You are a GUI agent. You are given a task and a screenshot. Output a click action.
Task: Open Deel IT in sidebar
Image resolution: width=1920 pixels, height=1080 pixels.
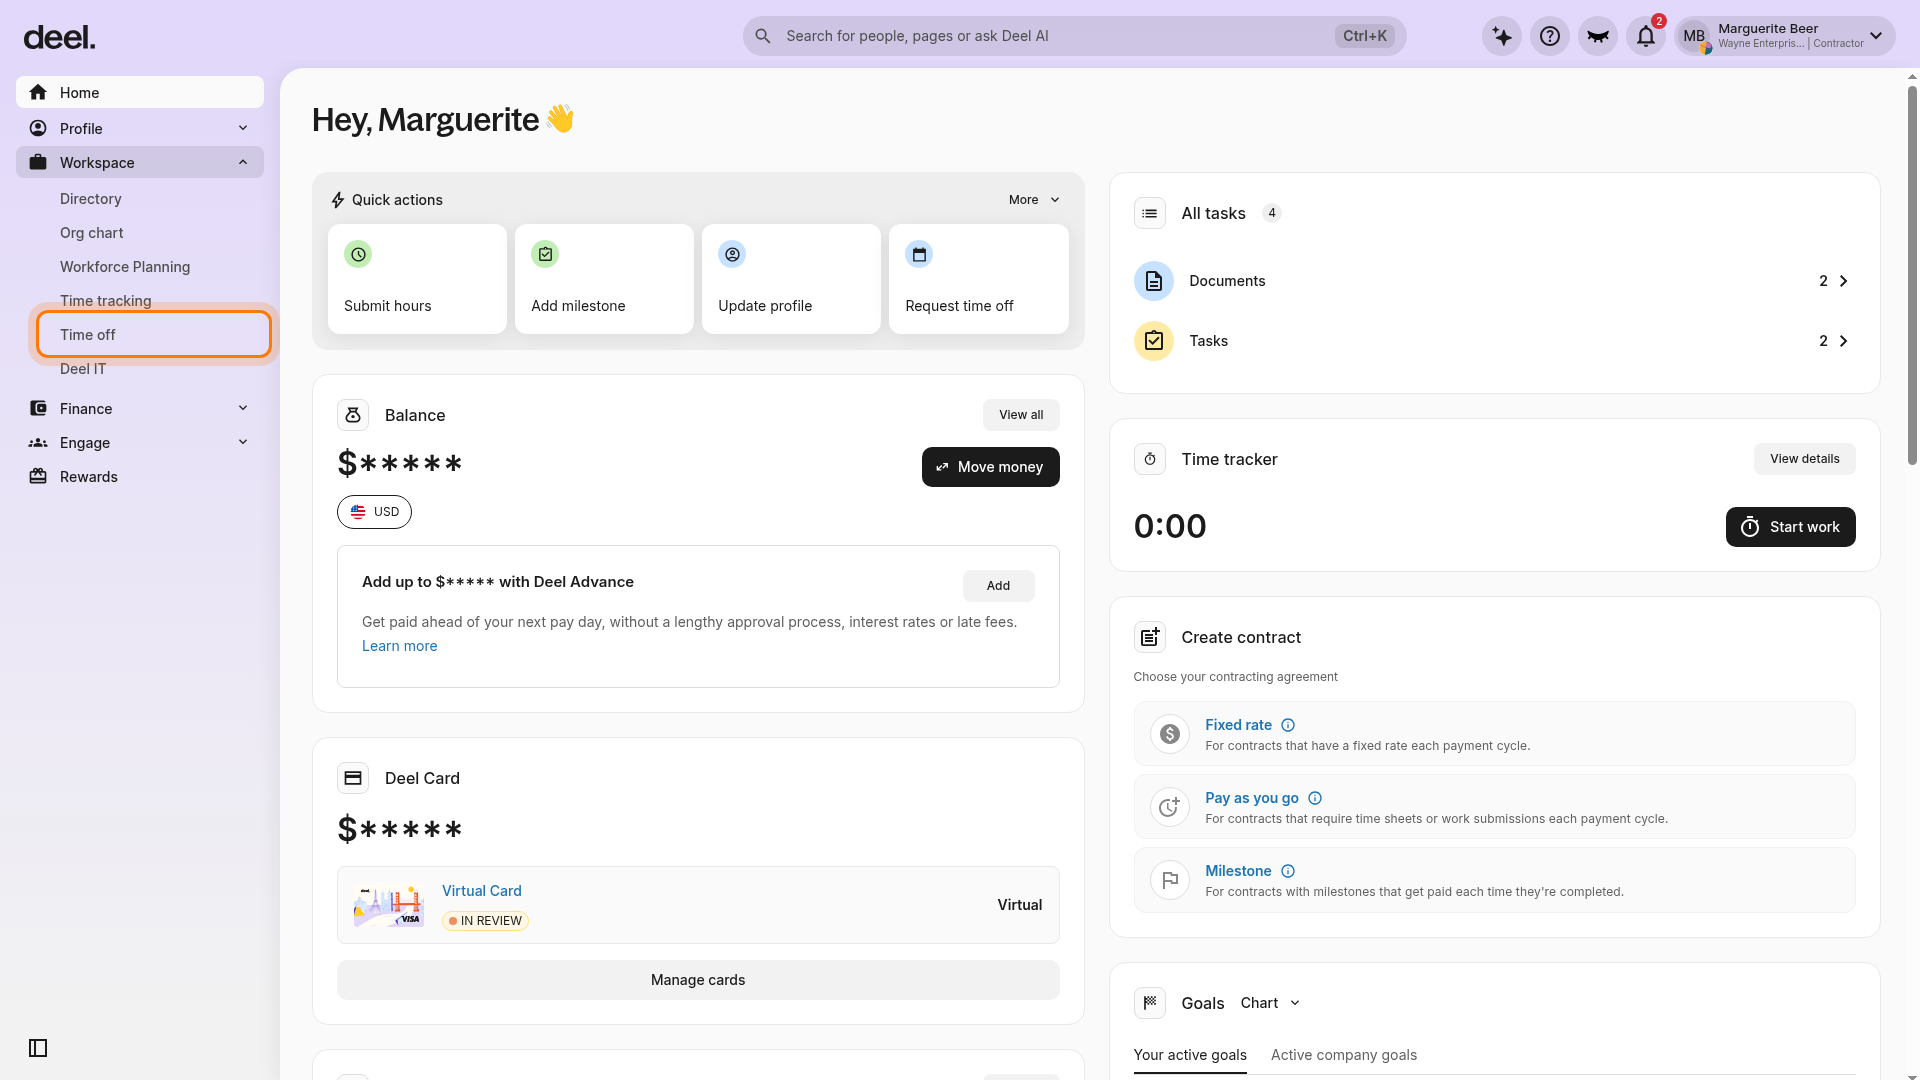(x=83, y=369)
